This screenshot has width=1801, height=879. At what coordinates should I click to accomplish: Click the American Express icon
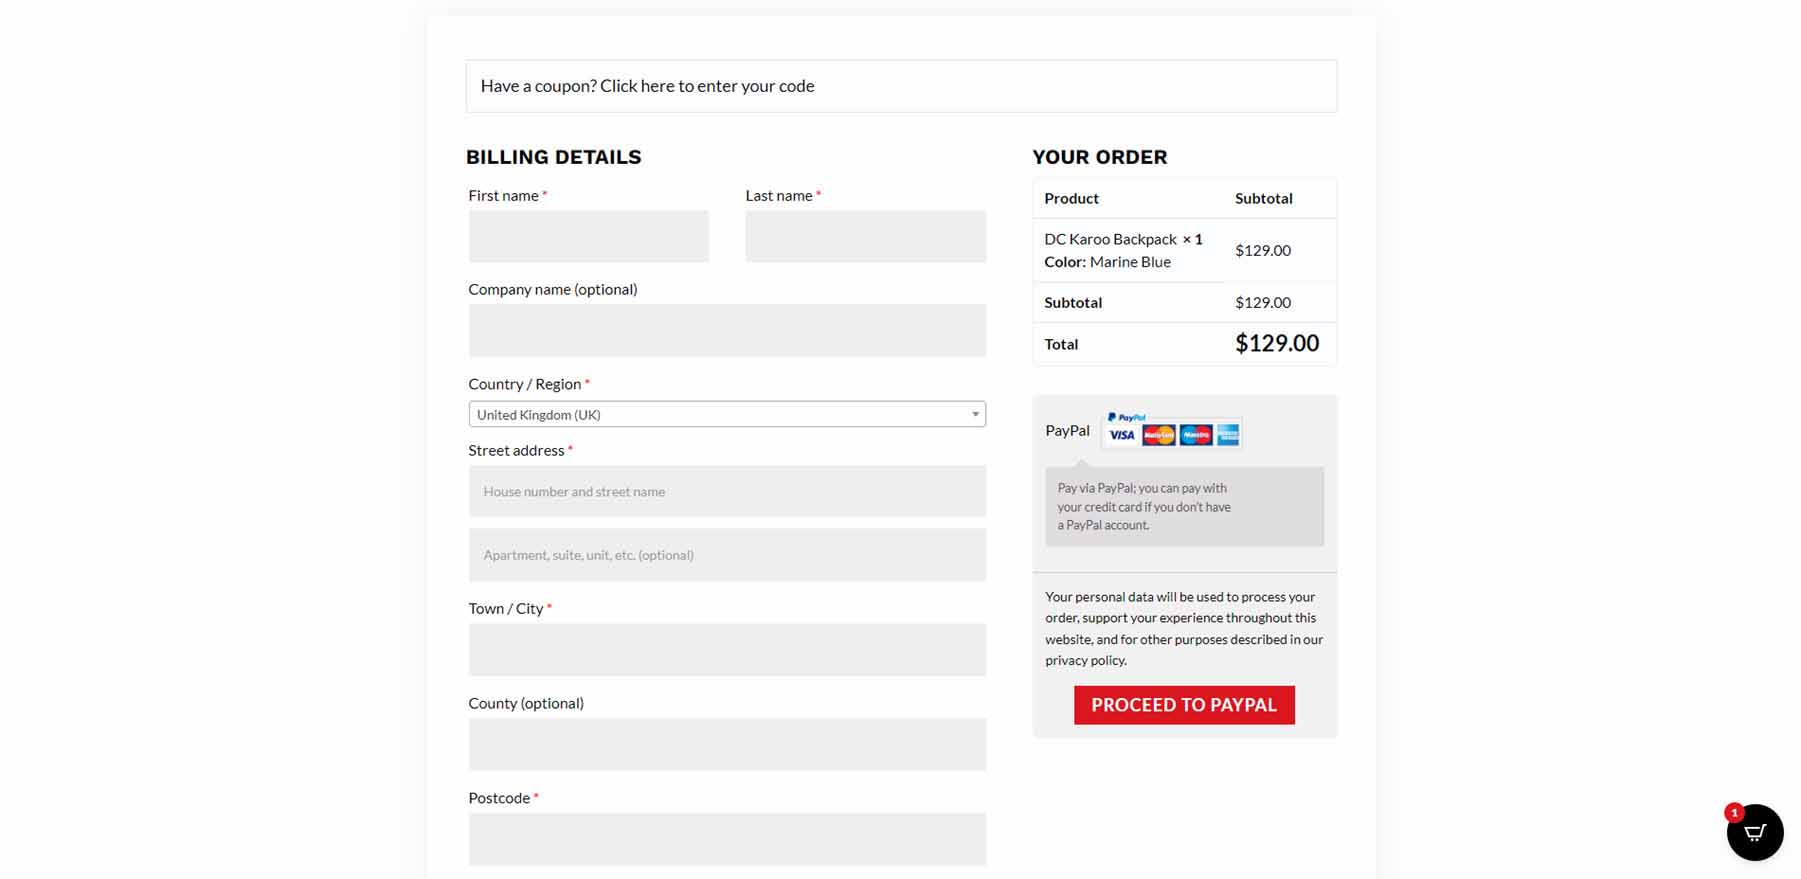[x=1229, y=434]
